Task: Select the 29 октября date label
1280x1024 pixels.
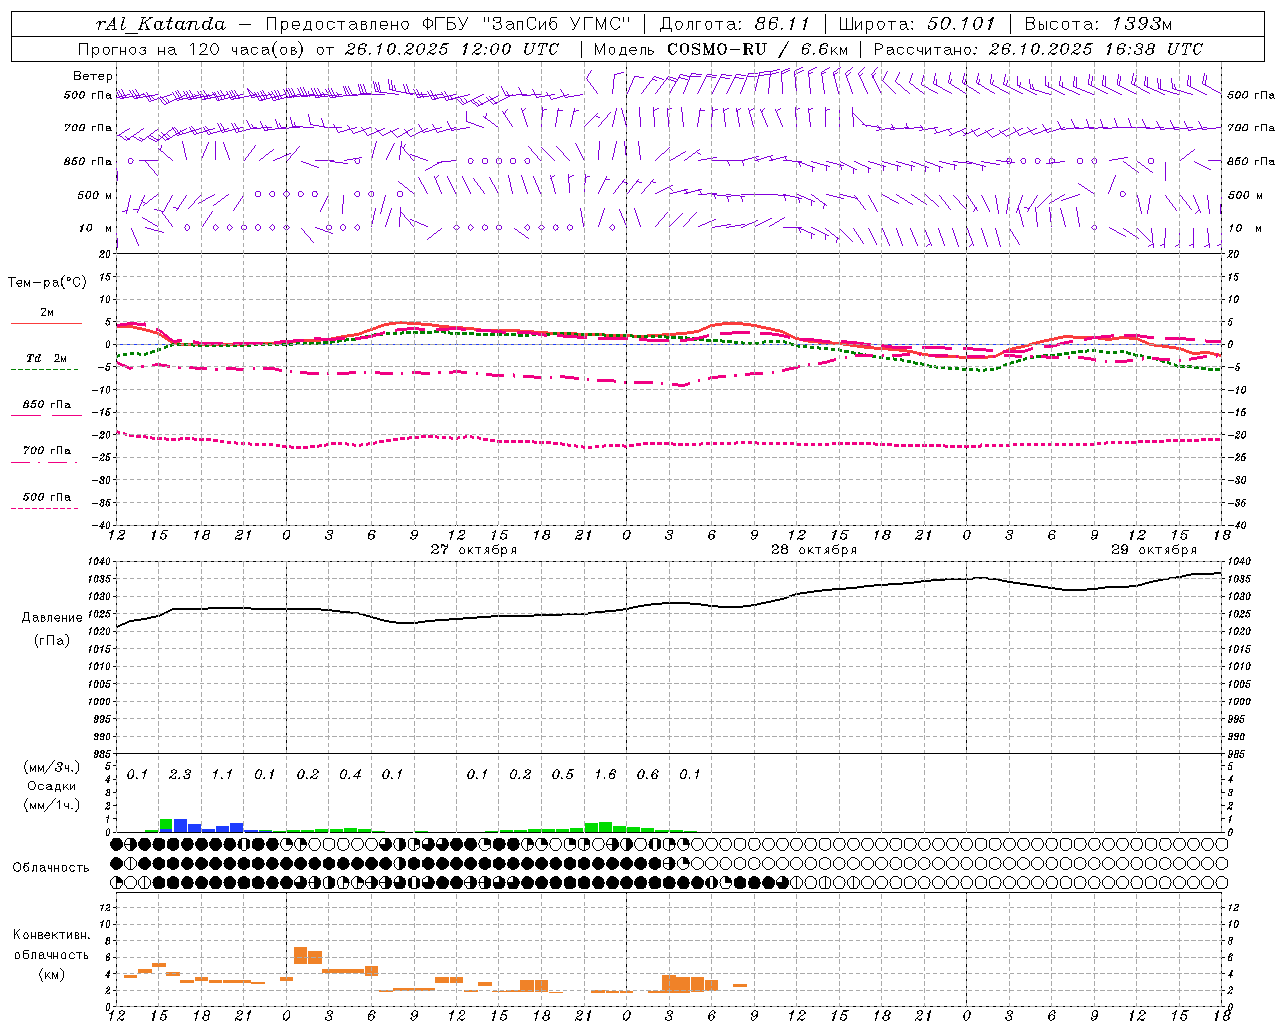Action: pos(1153,549)
